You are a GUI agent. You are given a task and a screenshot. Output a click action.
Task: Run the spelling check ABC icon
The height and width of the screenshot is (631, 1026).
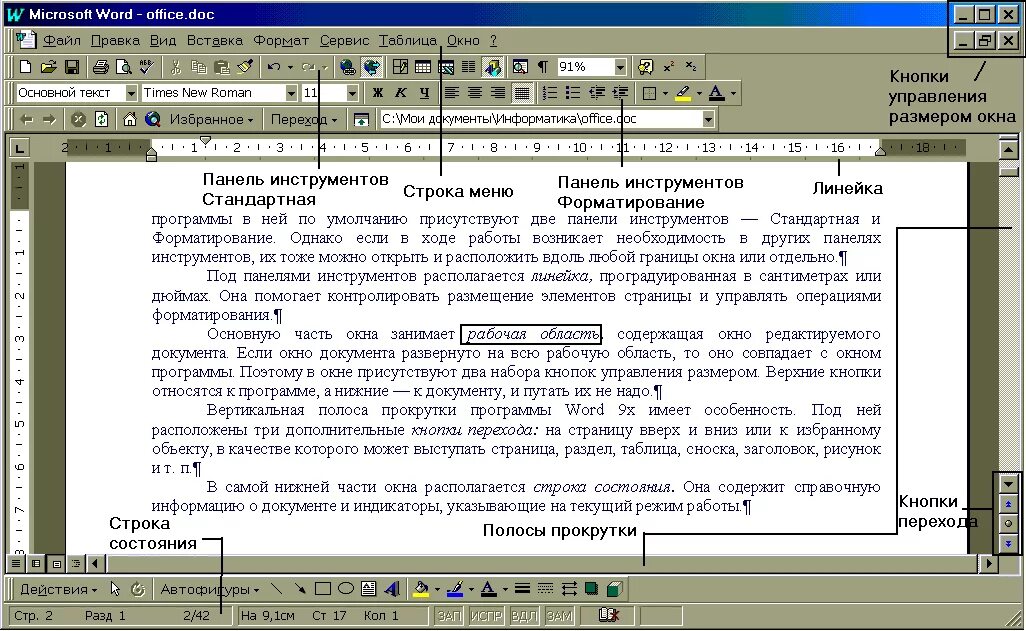tap(146, 67)
